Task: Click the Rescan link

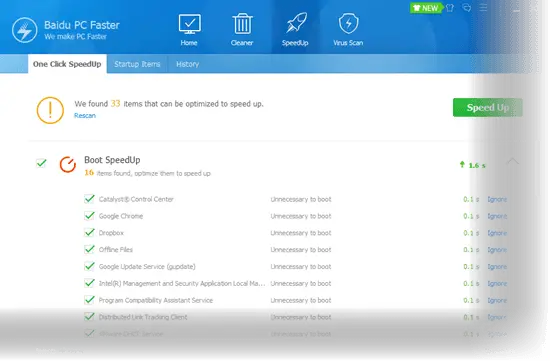Action: [85, 116]
